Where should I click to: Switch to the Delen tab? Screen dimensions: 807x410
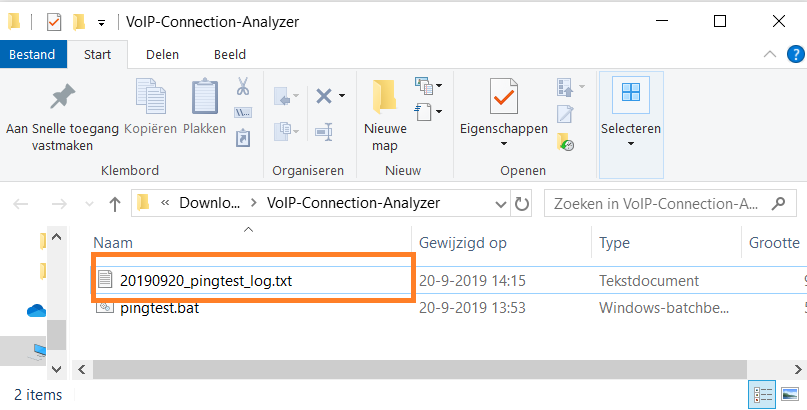tap(162, 55)
